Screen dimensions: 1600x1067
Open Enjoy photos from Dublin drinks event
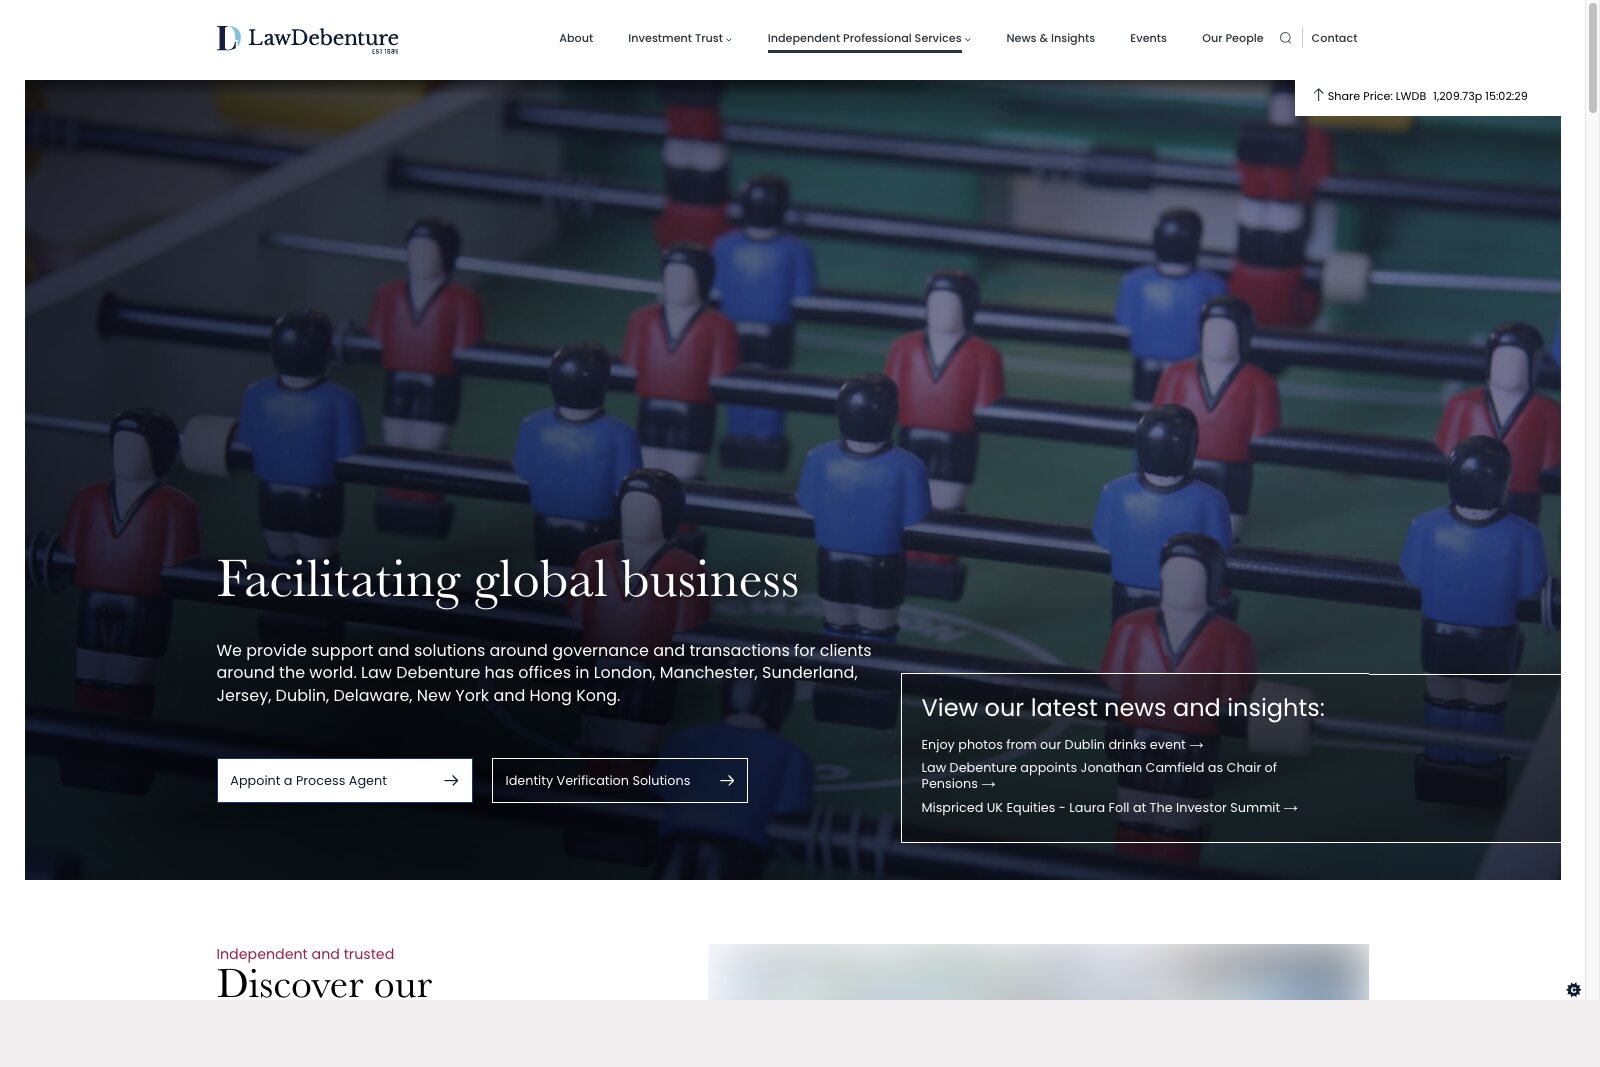pyautogui.click(x=1062, y=745)
